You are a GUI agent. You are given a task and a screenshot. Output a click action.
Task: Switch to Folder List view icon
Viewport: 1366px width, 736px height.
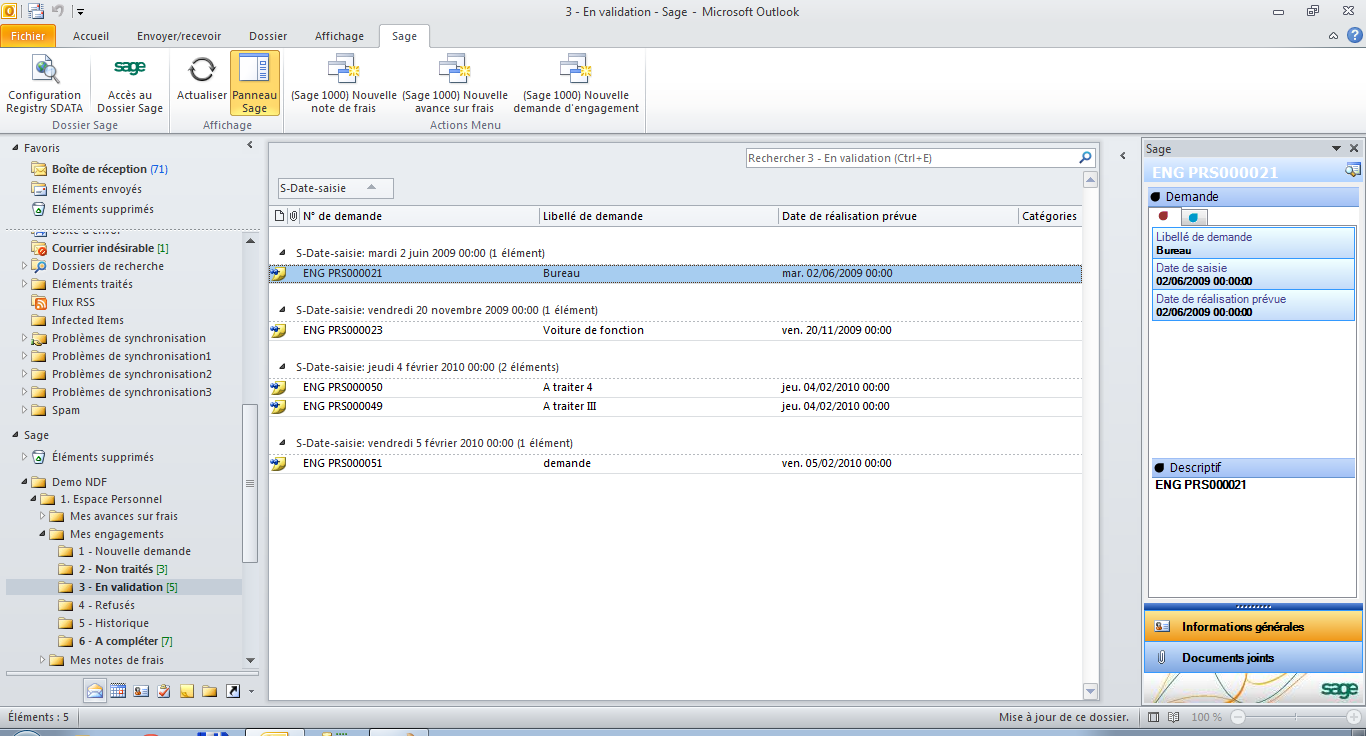coord(210,691)
